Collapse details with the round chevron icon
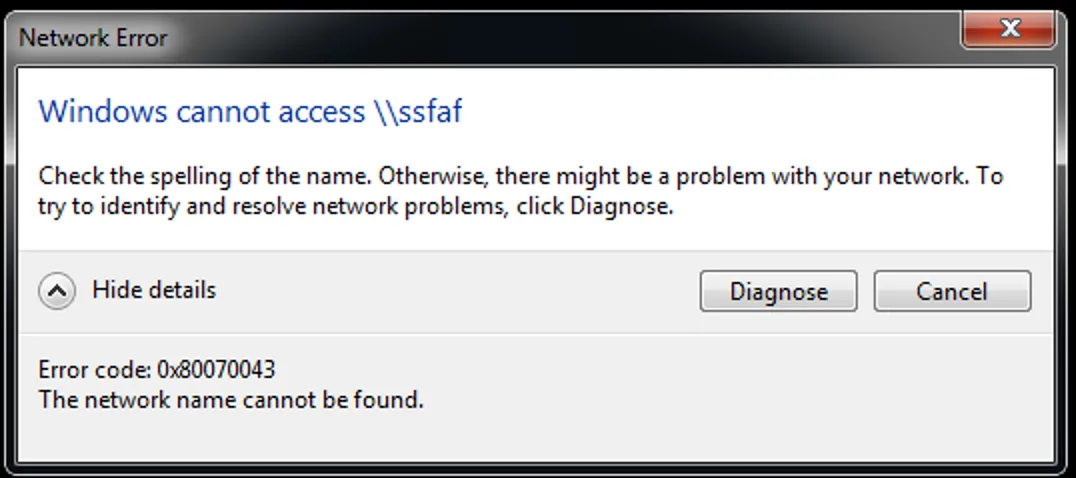Viewport: 1076px width, 478px height. click(x=57, y=291)
